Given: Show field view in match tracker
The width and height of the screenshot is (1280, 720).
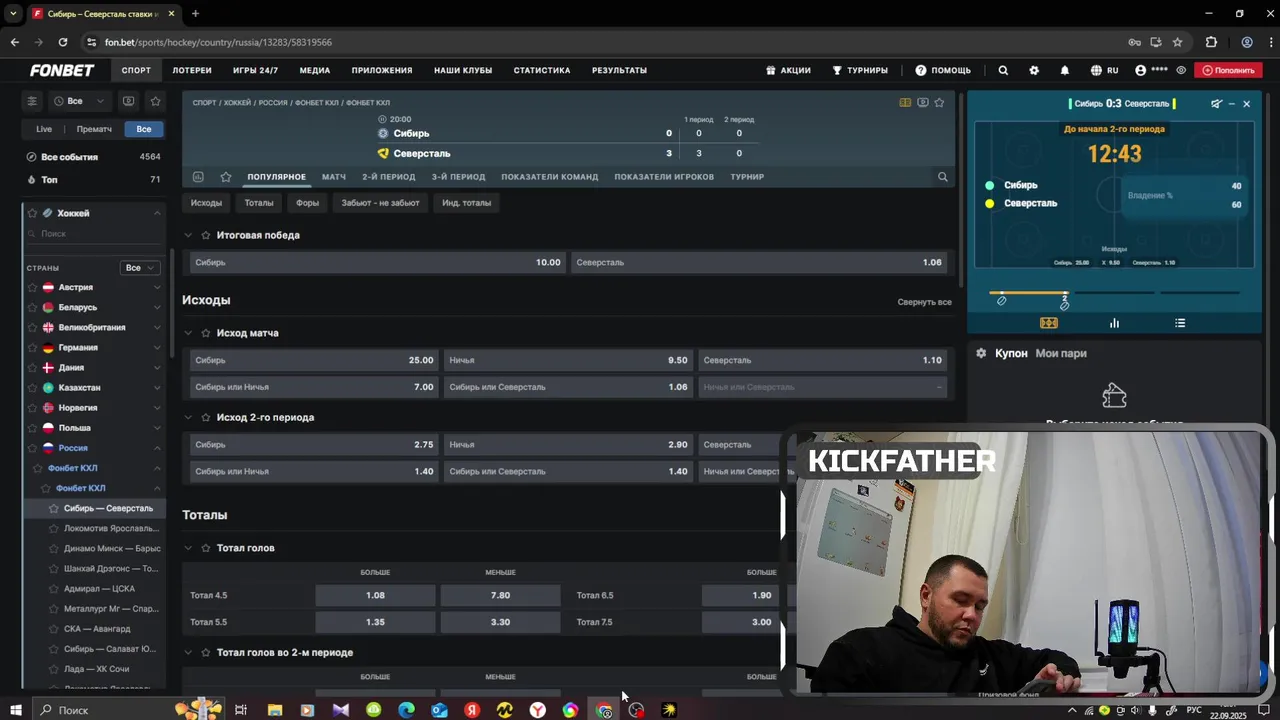Looking at the screenshot, I should [x=1048, y=323].
